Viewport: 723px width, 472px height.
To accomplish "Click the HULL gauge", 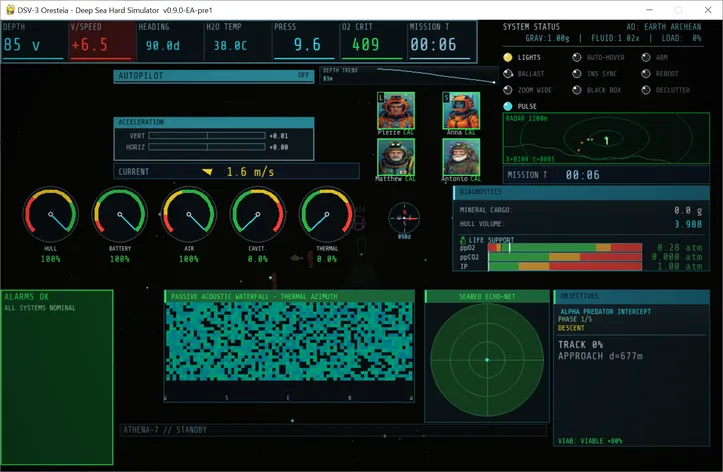I will [x=50, y=214].
